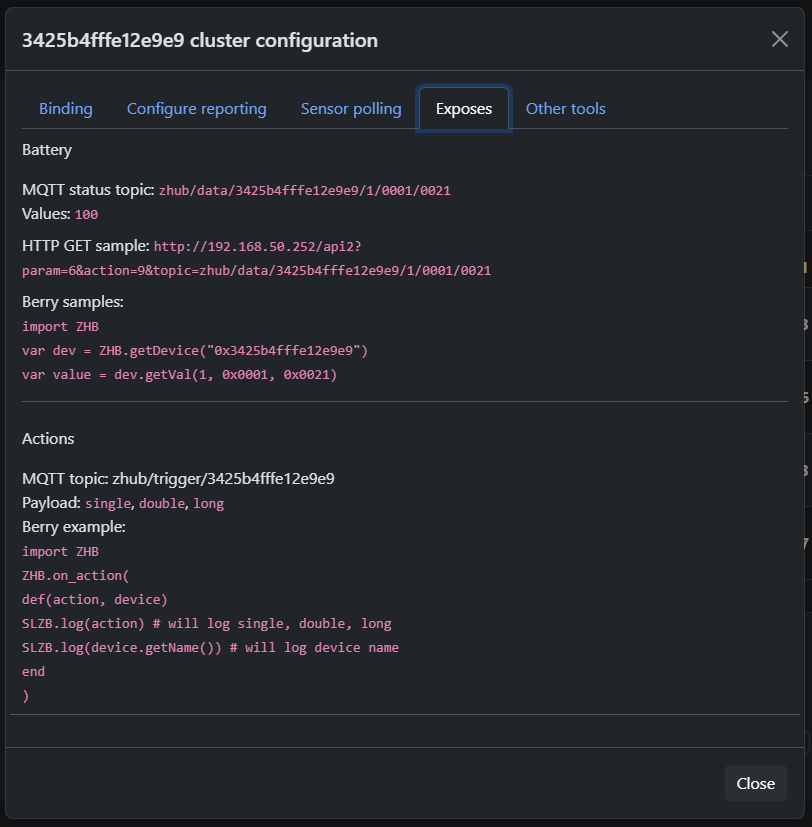Click the SLZB.log(action) code line

pyautogui.click(x=206, y=623)
